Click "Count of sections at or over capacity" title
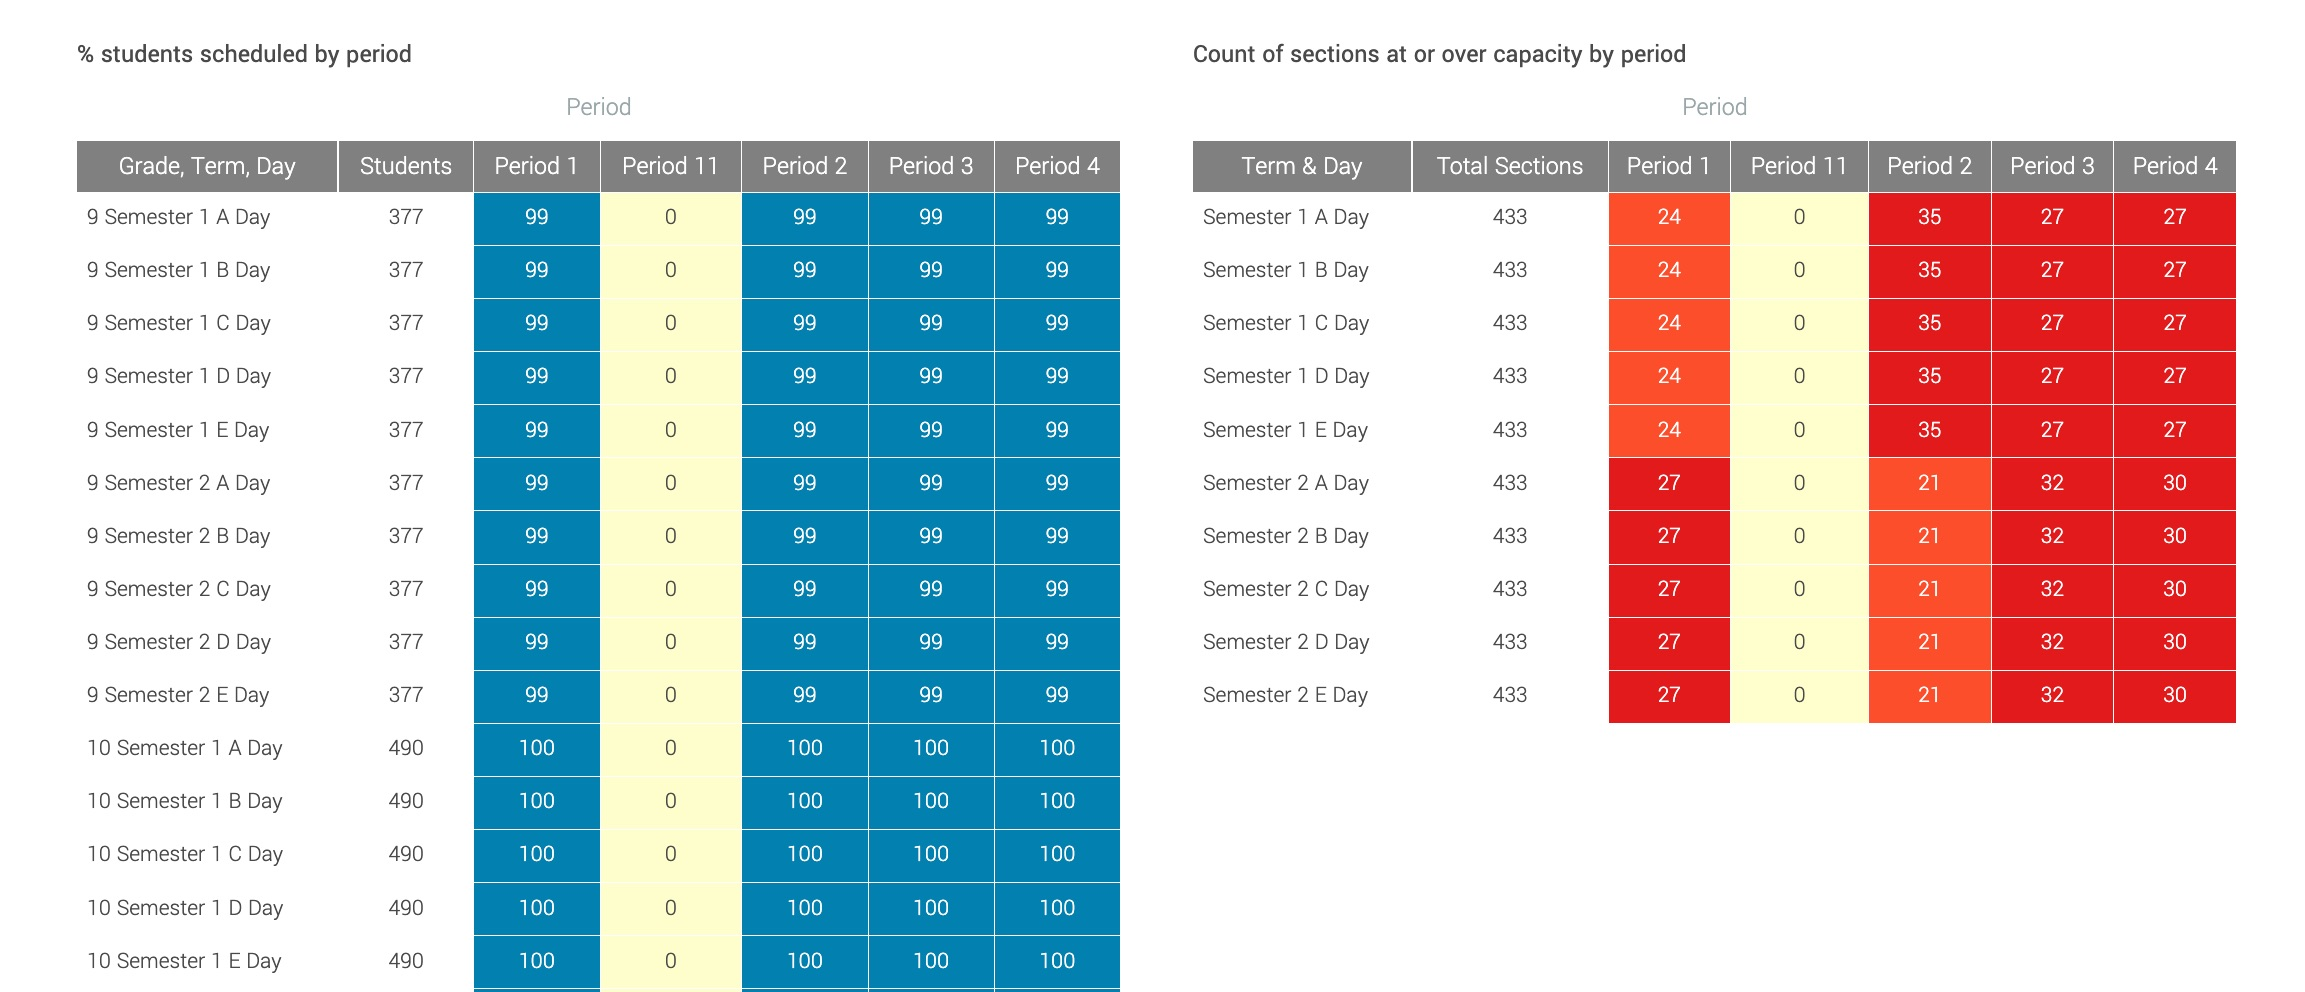2305x992 pixels. click(1439, 54)
